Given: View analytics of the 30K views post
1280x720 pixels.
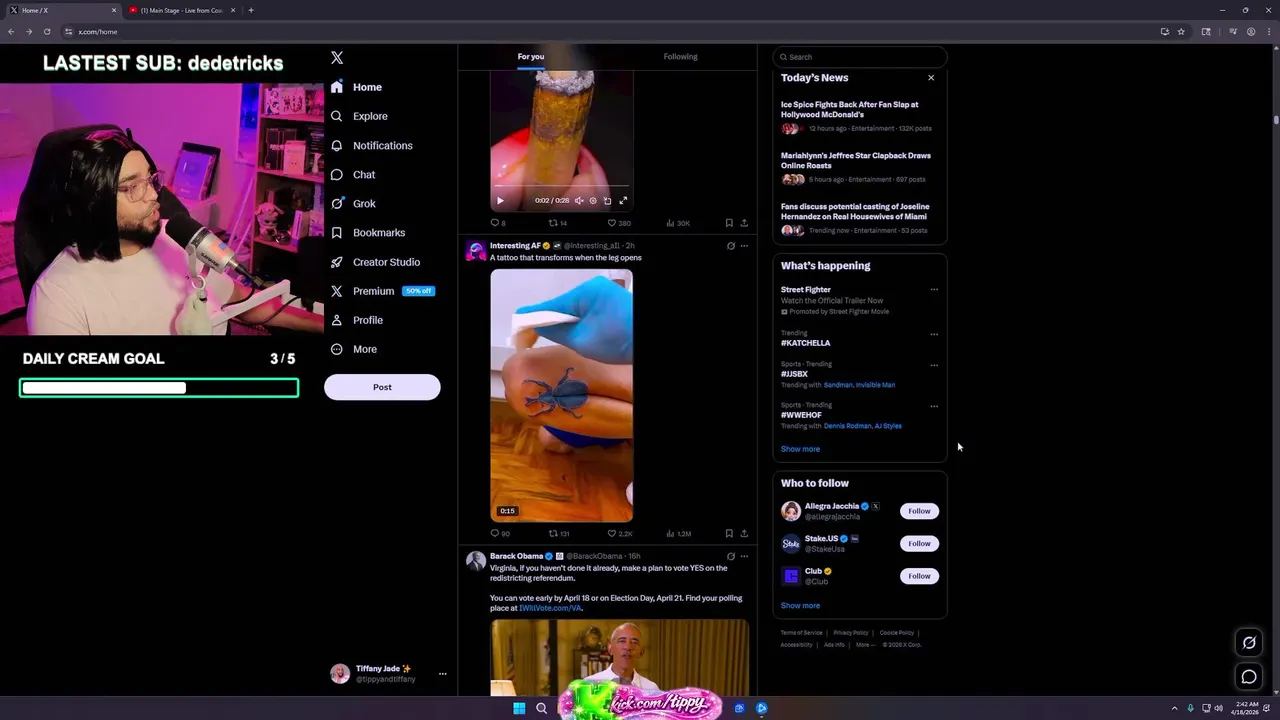Looking at the screenshot, I should click(x=678, y=223).
